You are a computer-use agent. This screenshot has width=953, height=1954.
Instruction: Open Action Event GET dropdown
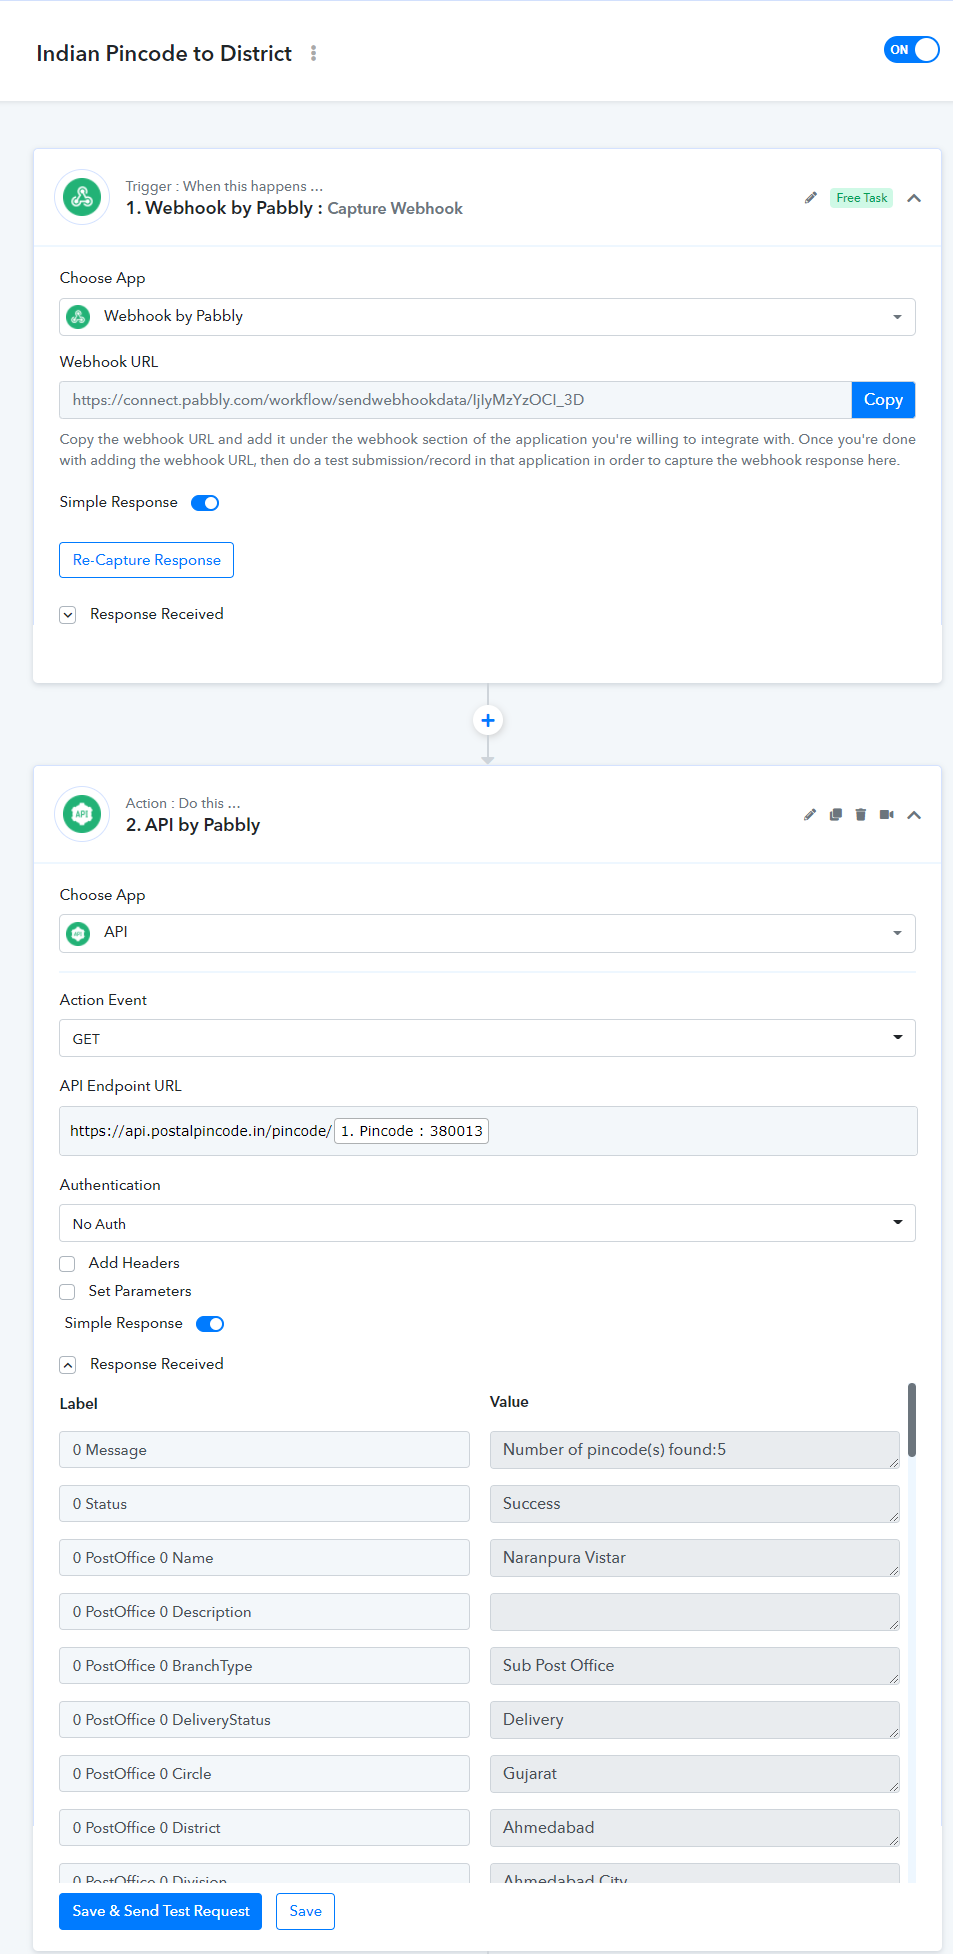(x=487, y=1038)
